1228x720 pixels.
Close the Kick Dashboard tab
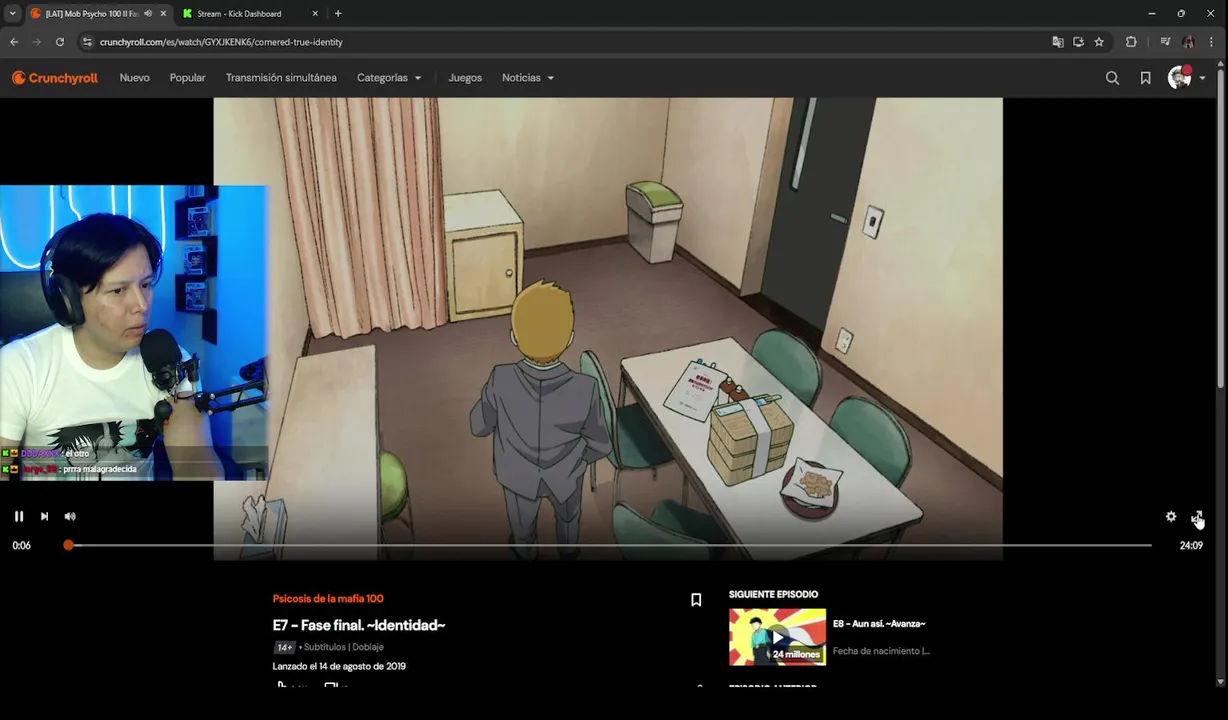coord(315,14)
